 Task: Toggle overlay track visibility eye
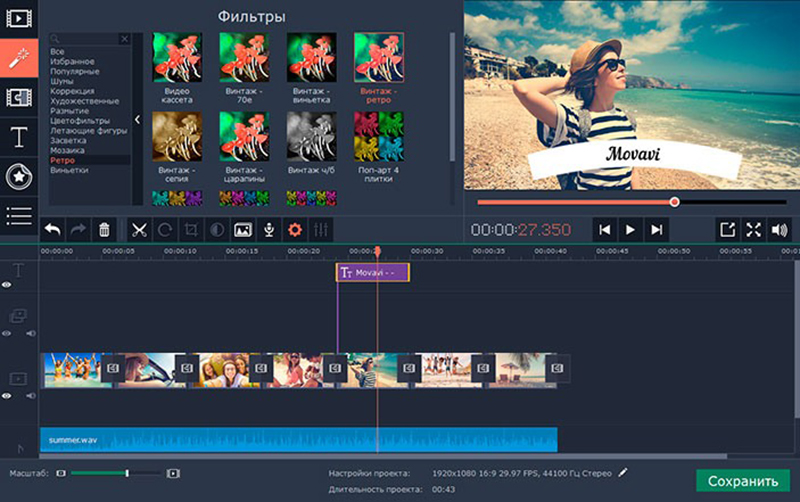pyautogui.click(x=7, y=333)
